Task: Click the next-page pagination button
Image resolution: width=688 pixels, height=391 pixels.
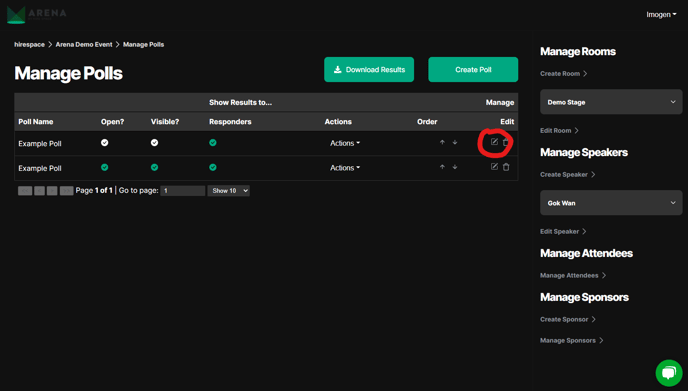Action: coord(52,190)
